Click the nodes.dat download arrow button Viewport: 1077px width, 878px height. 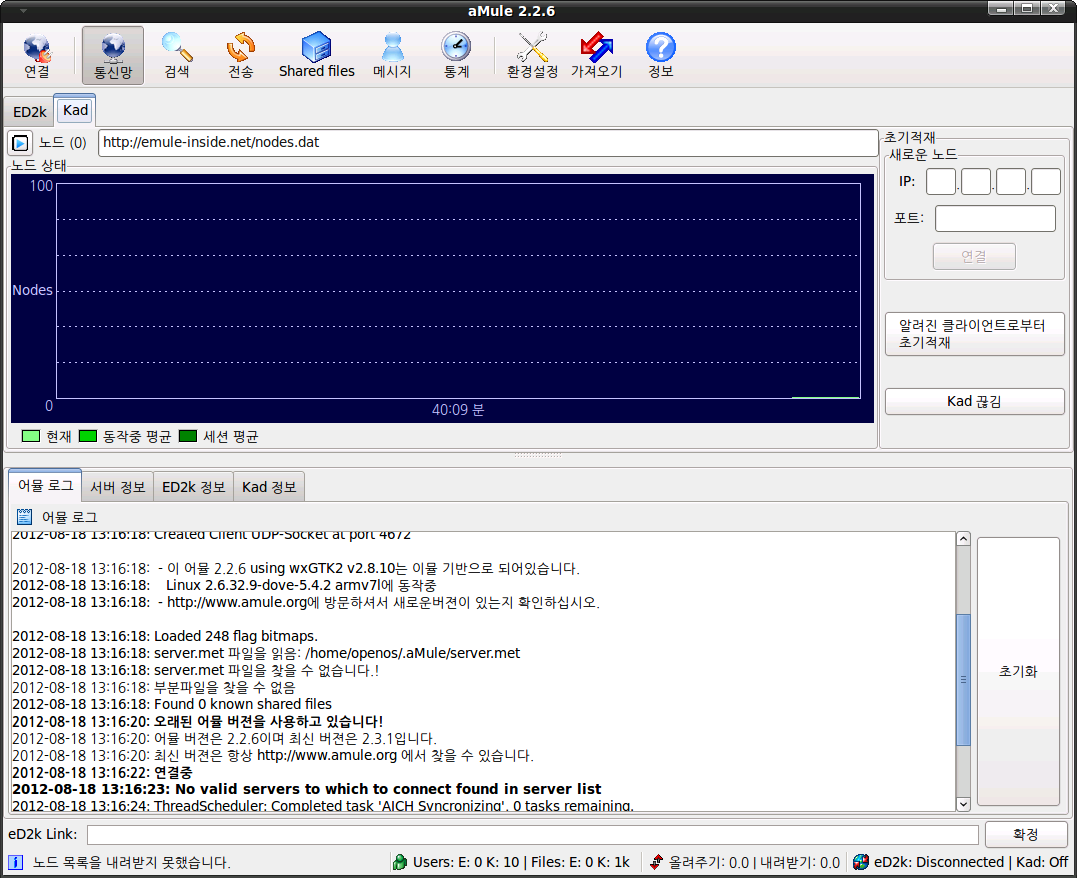pos(20,143)
